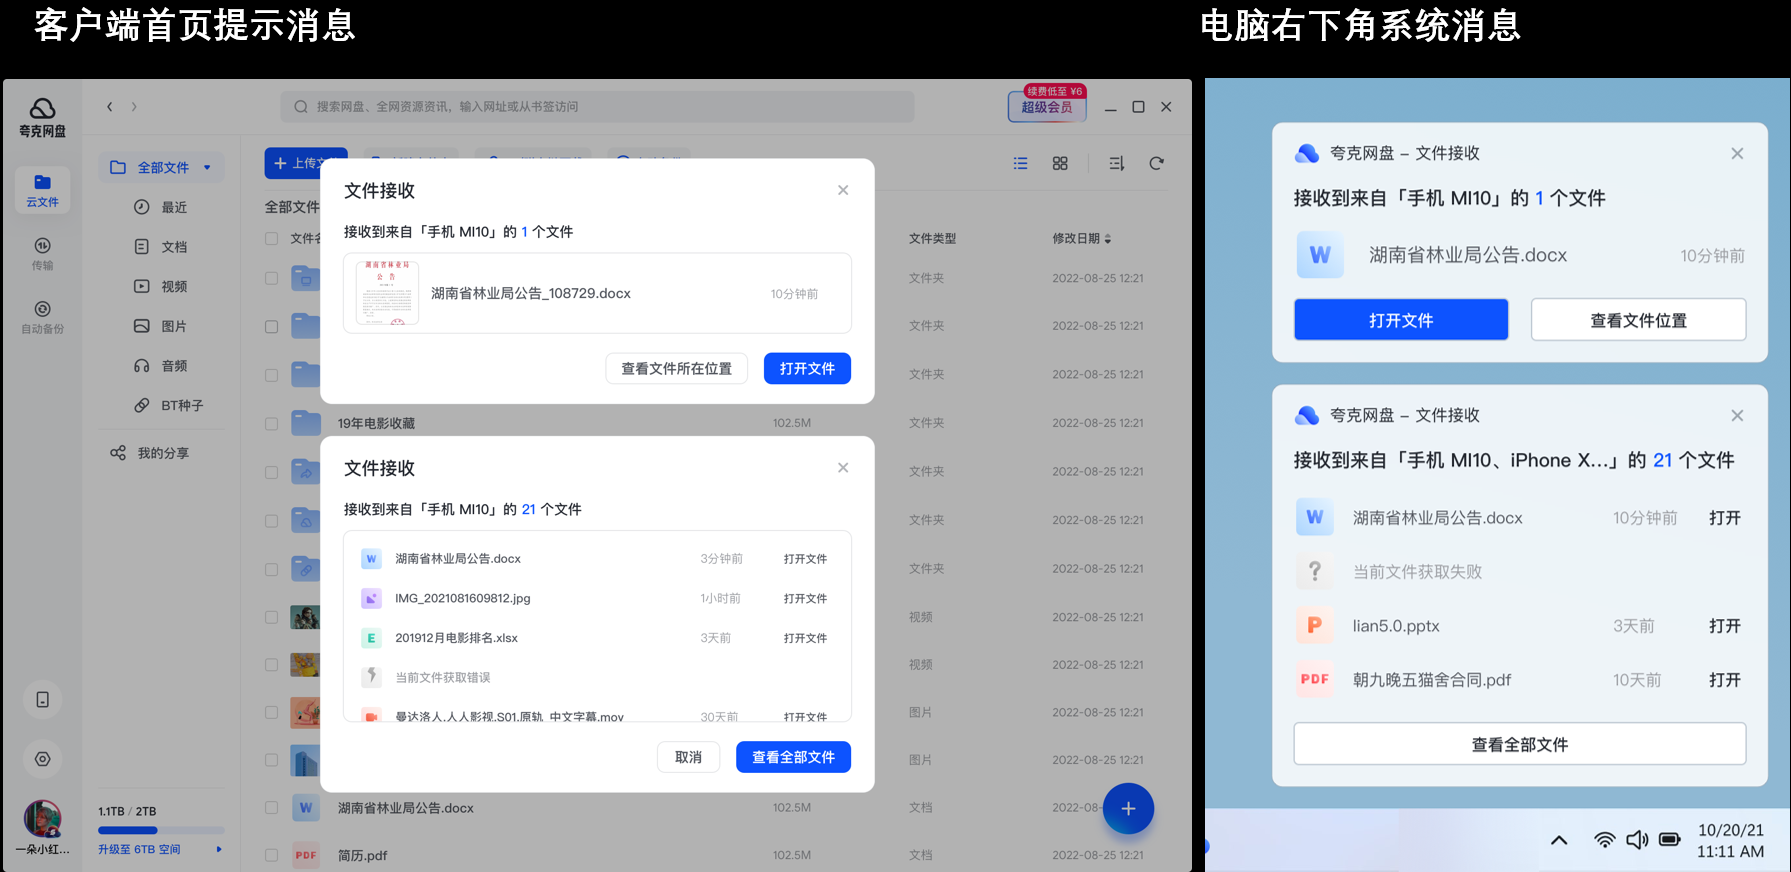Click the Wi-Fi tray icon
The image size is (1791, 872).
point(1604,840)
